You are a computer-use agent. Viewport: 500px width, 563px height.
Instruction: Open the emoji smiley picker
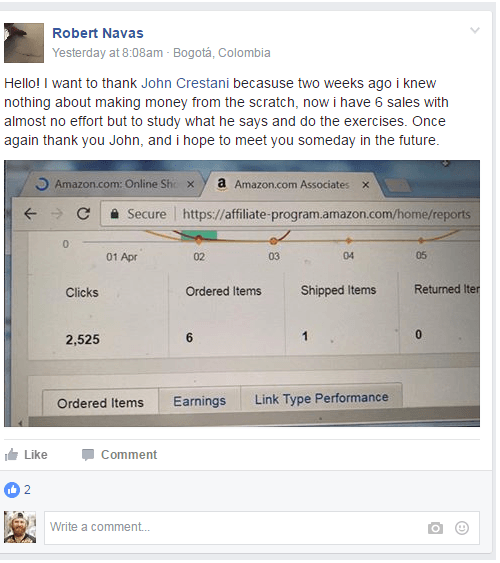462,528
